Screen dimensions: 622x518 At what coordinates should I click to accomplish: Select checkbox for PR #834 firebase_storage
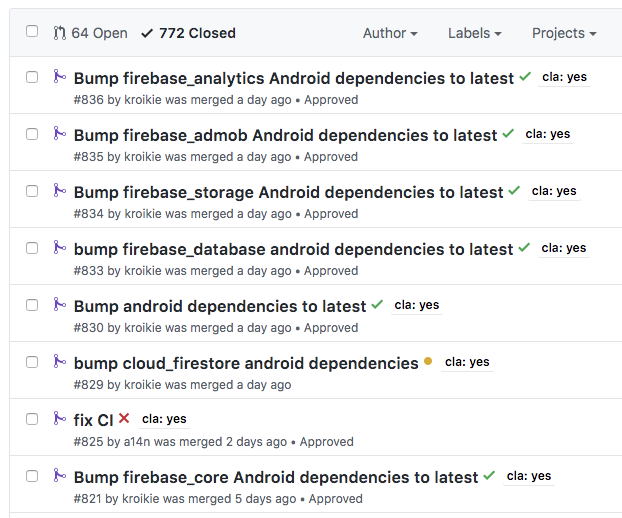(x=32, y=191)
